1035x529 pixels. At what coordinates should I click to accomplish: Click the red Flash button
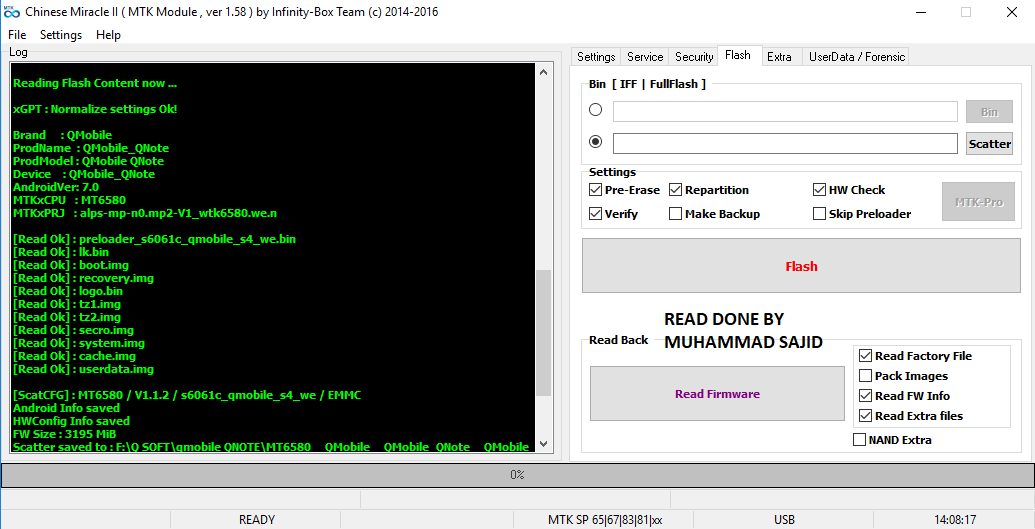[x=801, y=266]
